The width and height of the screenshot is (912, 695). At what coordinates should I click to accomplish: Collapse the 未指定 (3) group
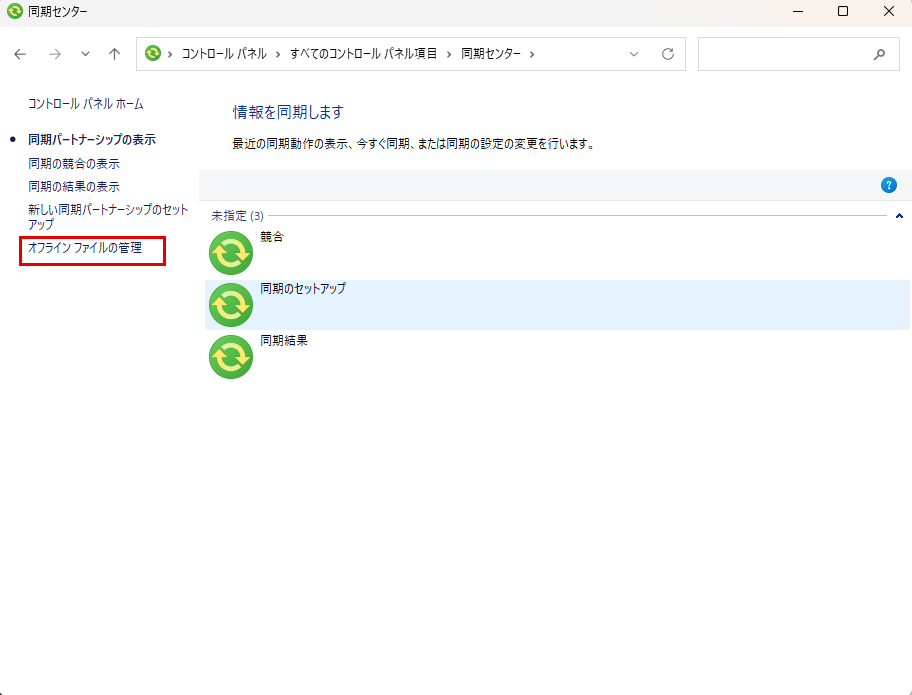tap(899, 215)
